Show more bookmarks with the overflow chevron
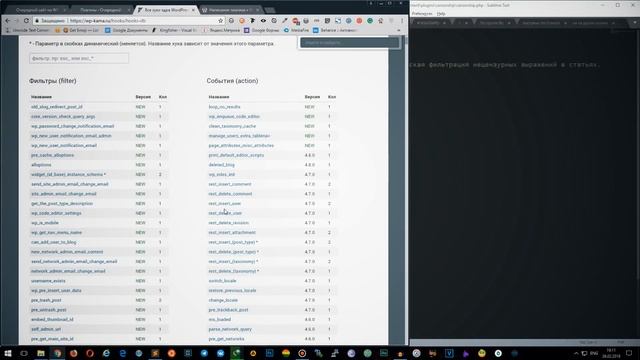640x360 pixels. 399,30
